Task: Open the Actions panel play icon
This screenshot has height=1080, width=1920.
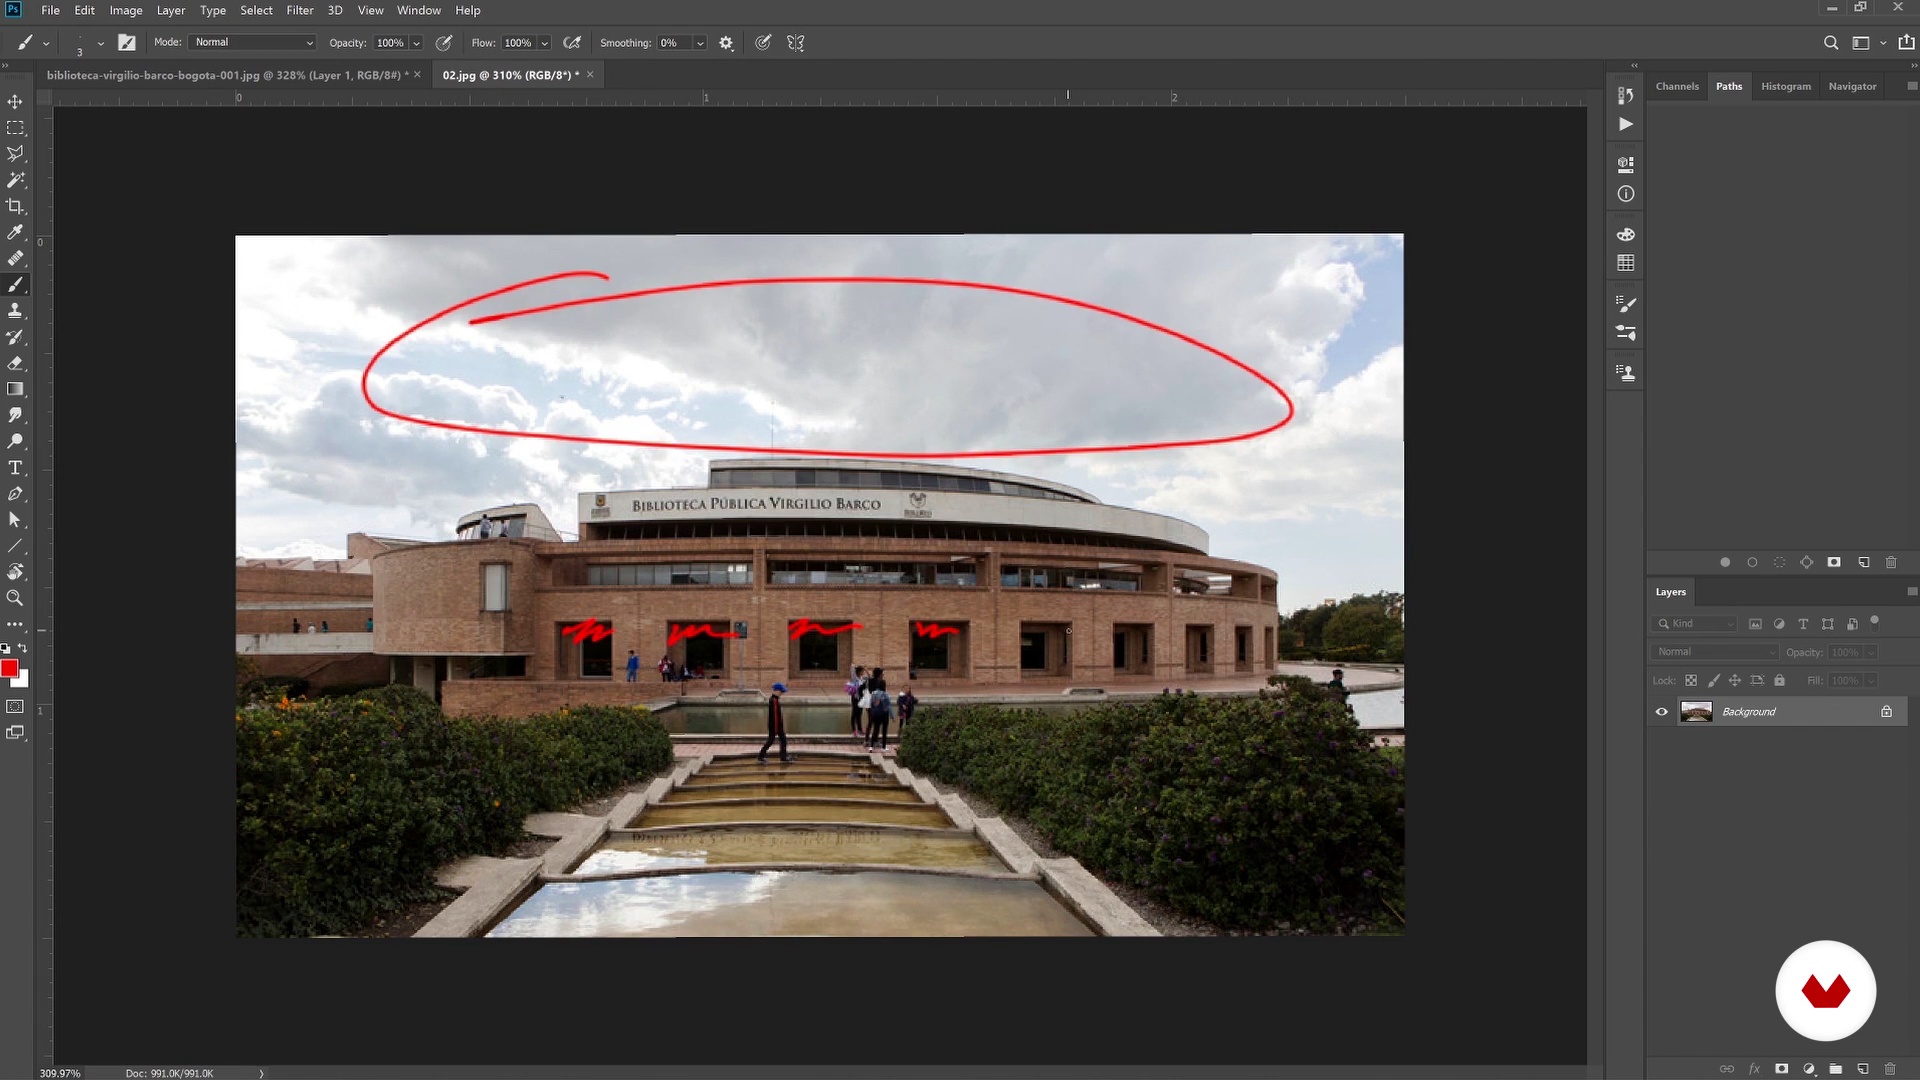Action: pyautogui.click(x=1626, y=124)
